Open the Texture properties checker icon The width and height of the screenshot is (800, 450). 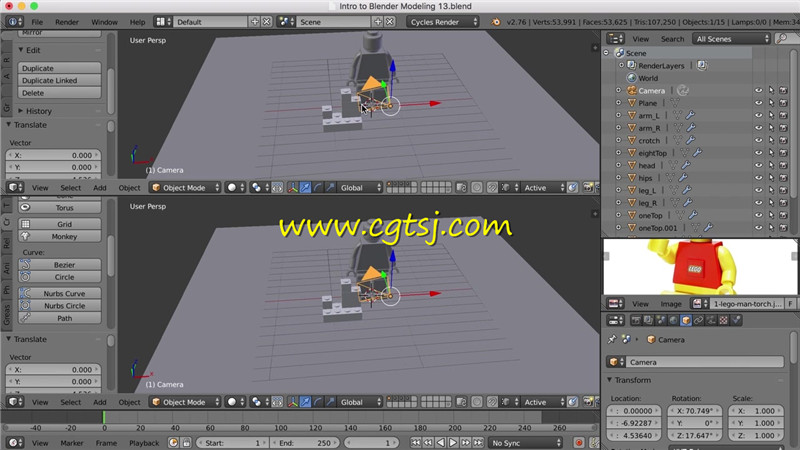(723, 320)
